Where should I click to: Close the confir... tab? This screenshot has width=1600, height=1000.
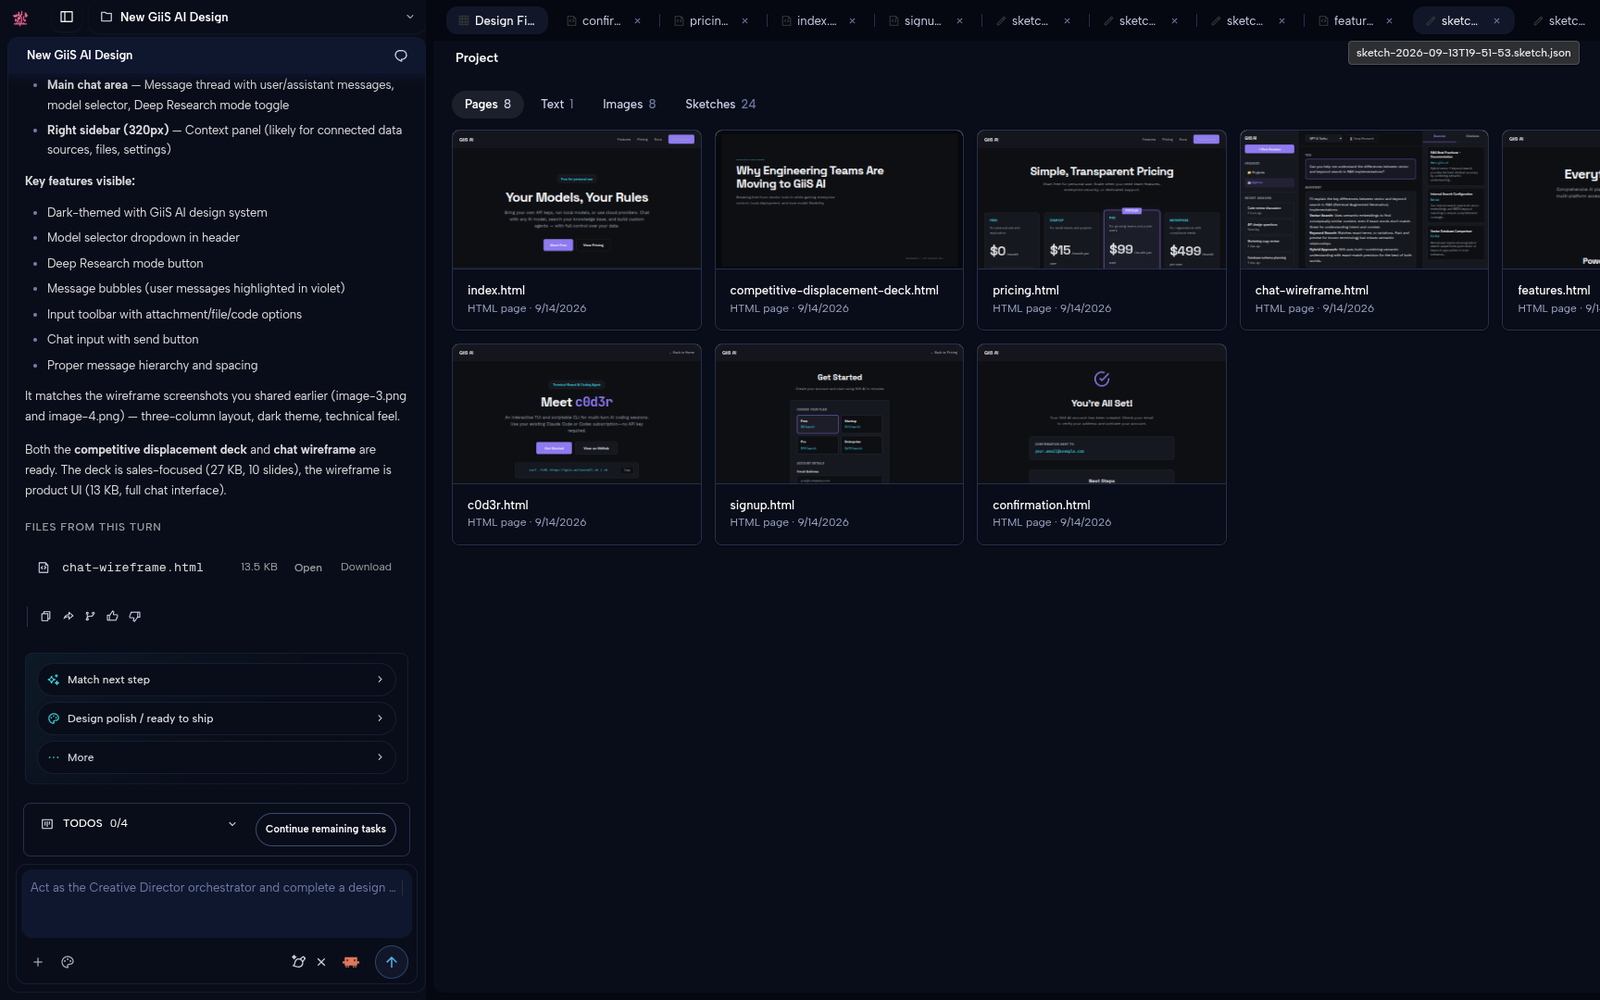pyautogui.click(x=637, y=21)
